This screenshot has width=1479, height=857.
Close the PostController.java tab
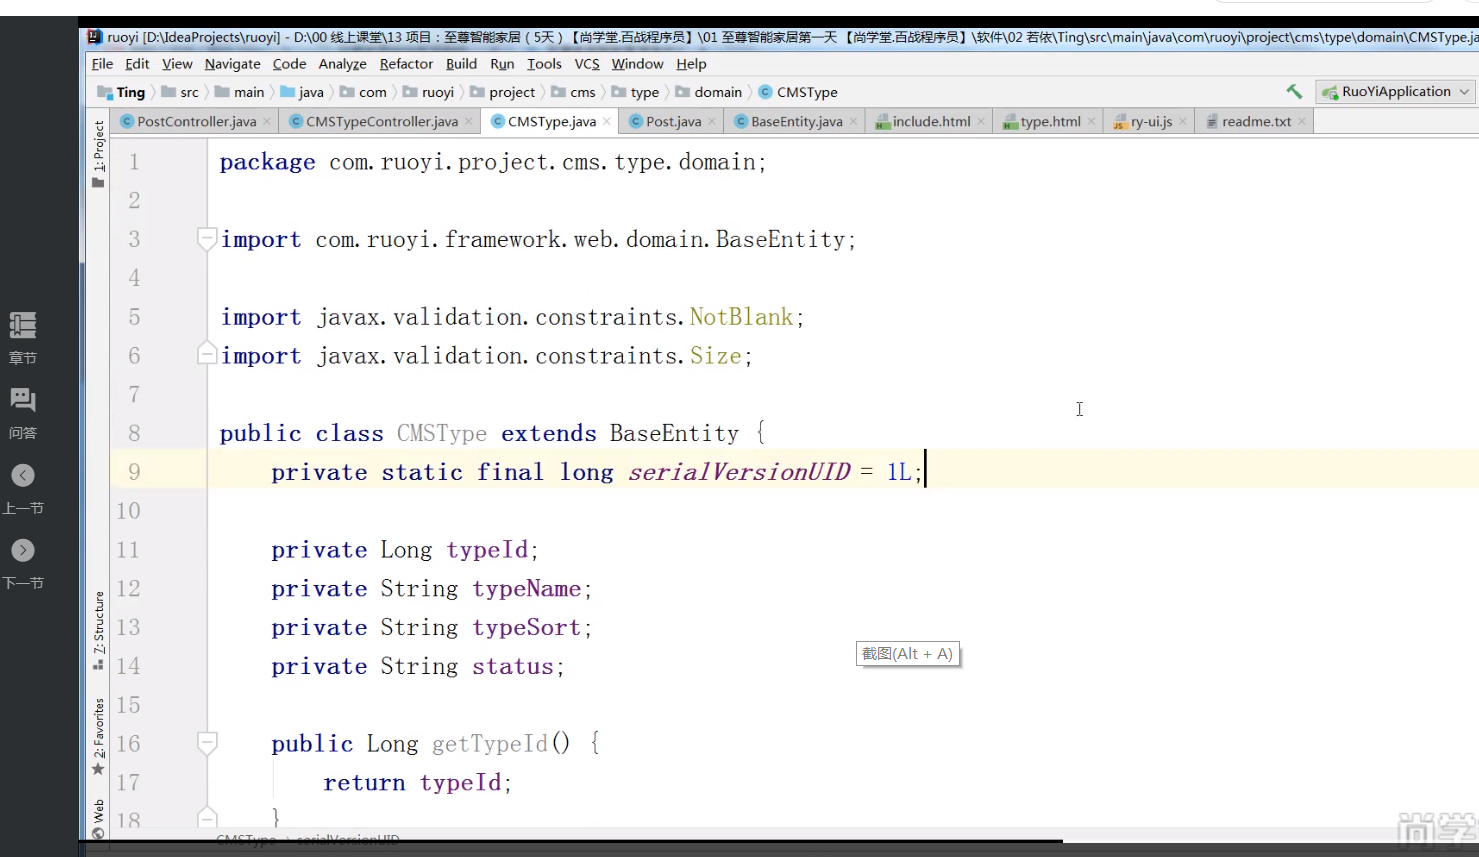point(267,122)
